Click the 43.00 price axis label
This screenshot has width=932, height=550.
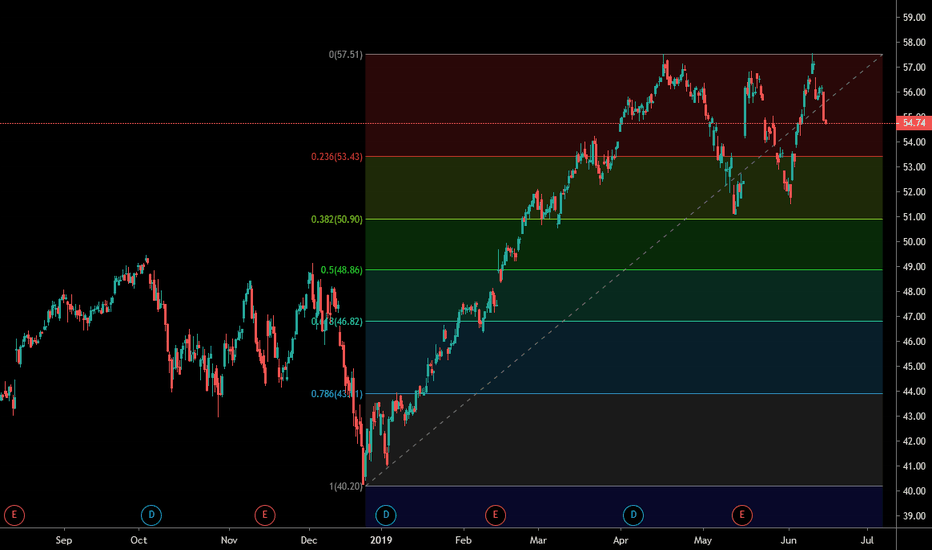914,417
